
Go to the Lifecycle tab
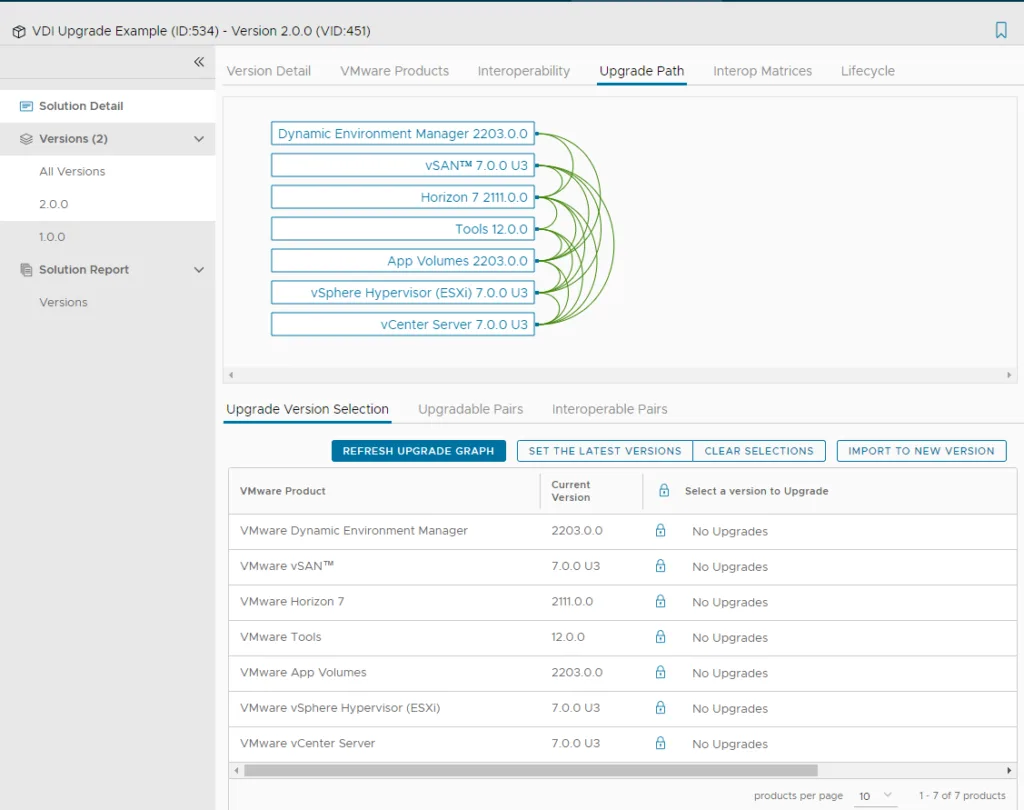(868, 71)
